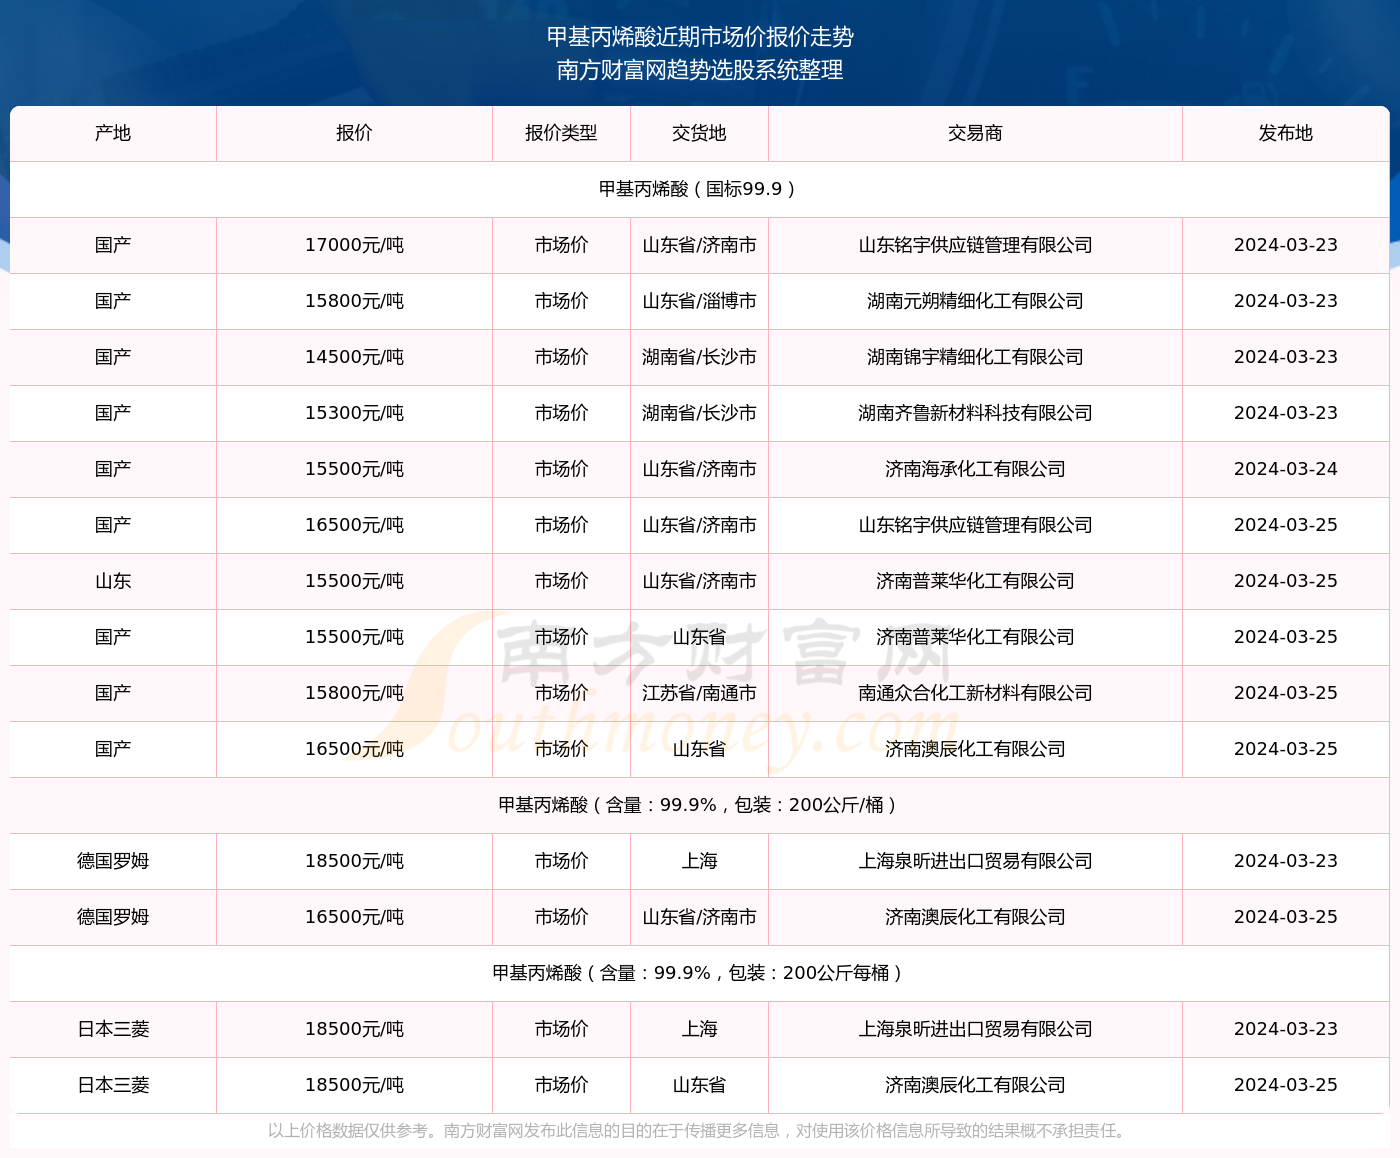This screenshot has height=1158, width=1400.
Task: Click 济南普莱华化工有限公司 in the 山东 origin row
Action: [x=975, y=581]
